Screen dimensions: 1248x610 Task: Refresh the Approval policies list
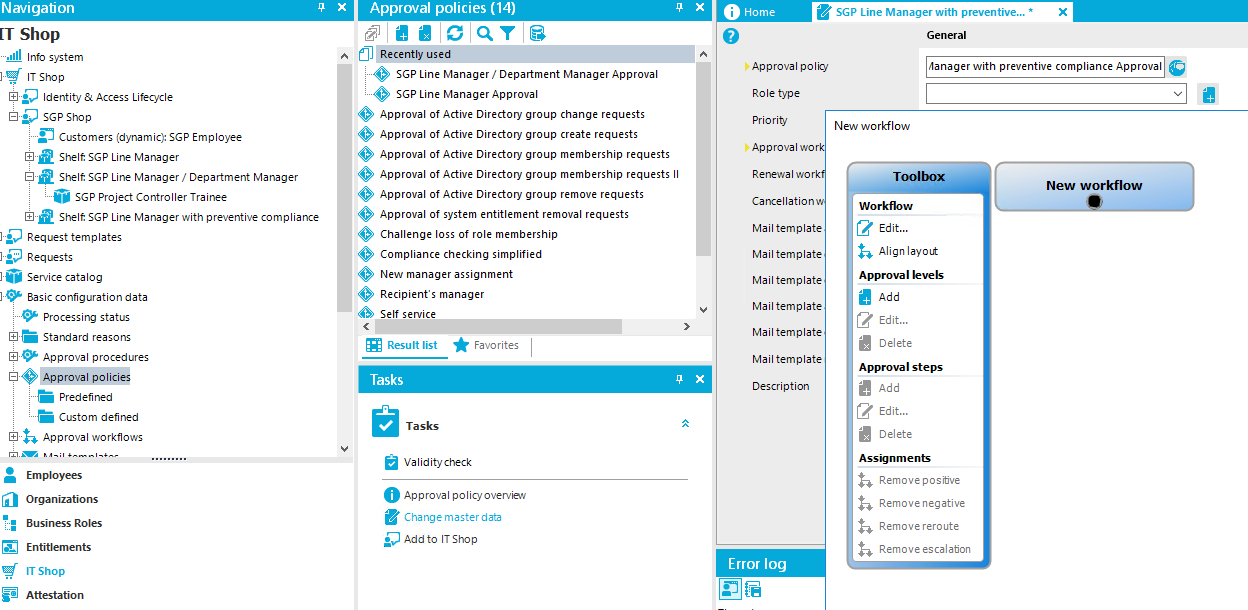coord(455,33)
